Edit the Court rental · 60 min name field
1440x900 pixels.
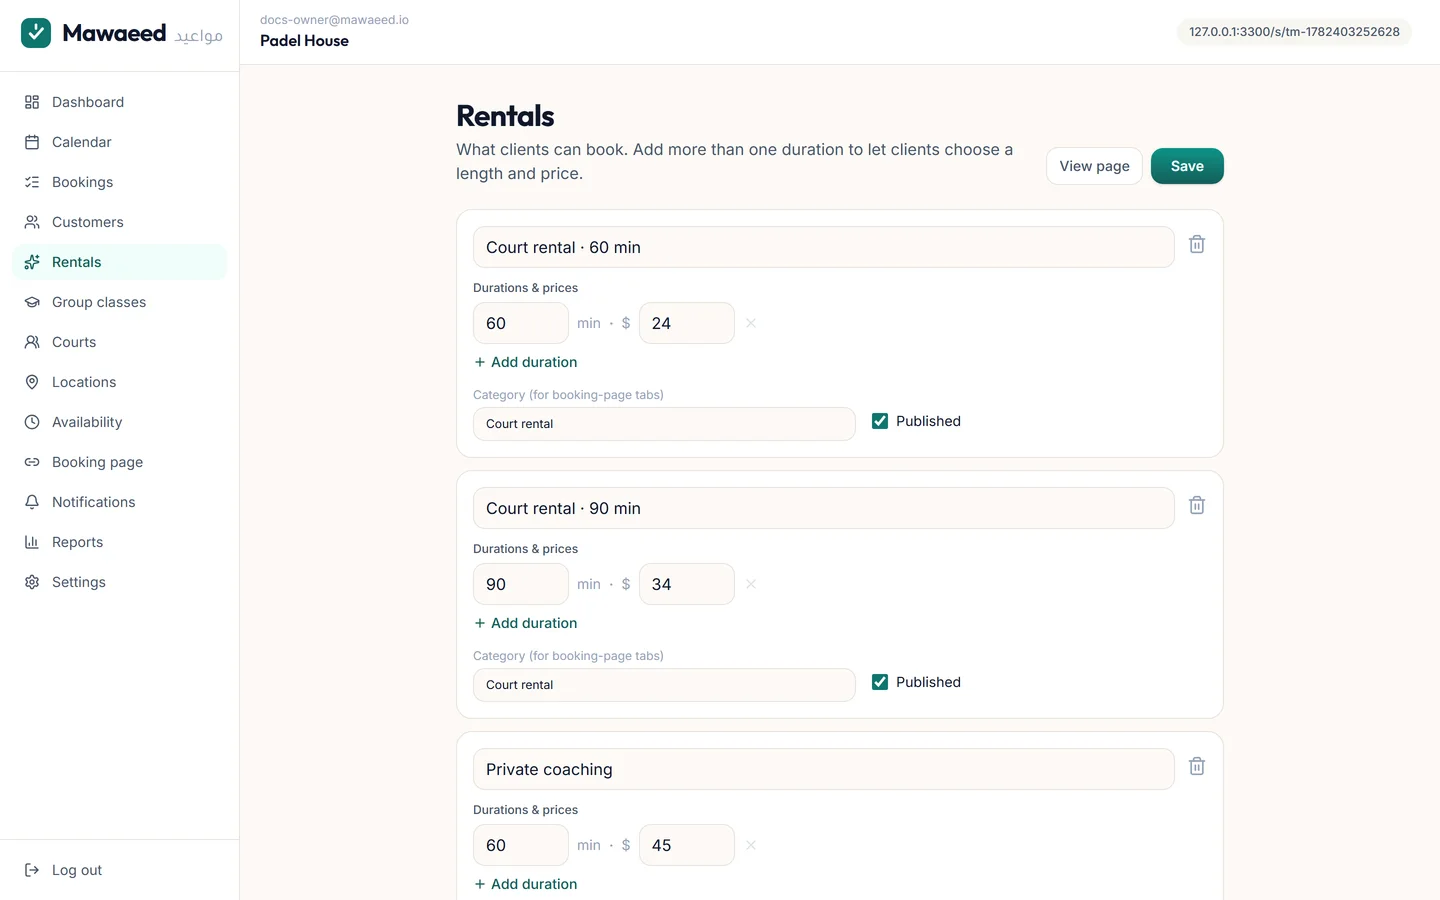pyautogui.click(x=824, y=247)
